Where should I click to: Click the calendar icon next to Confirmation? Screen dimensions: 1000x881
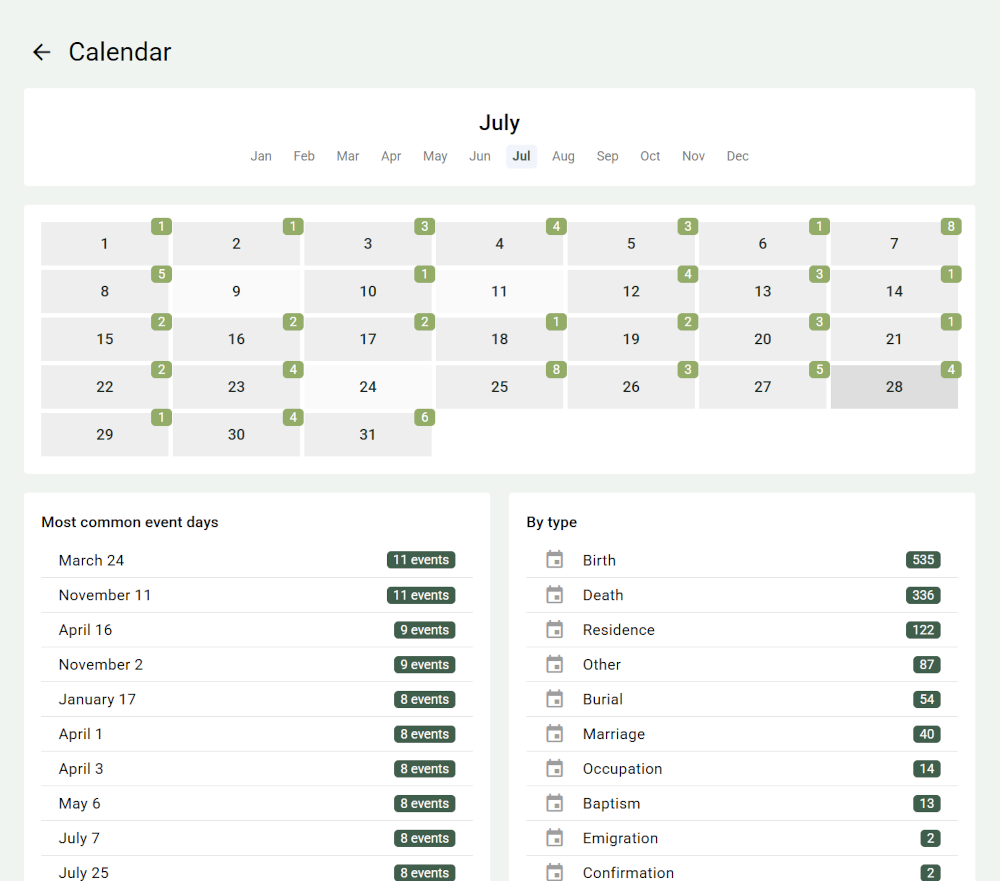click(x=555, y=872)
